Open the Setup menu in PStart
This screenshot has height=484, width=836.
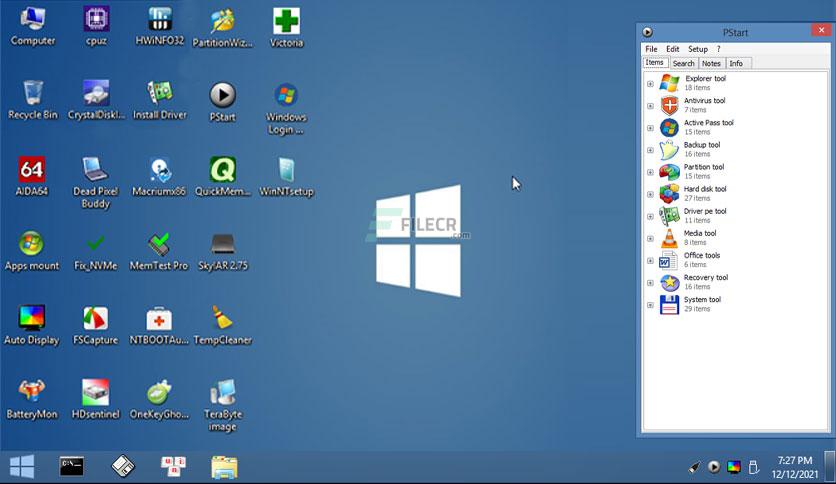tap(697, 49)
